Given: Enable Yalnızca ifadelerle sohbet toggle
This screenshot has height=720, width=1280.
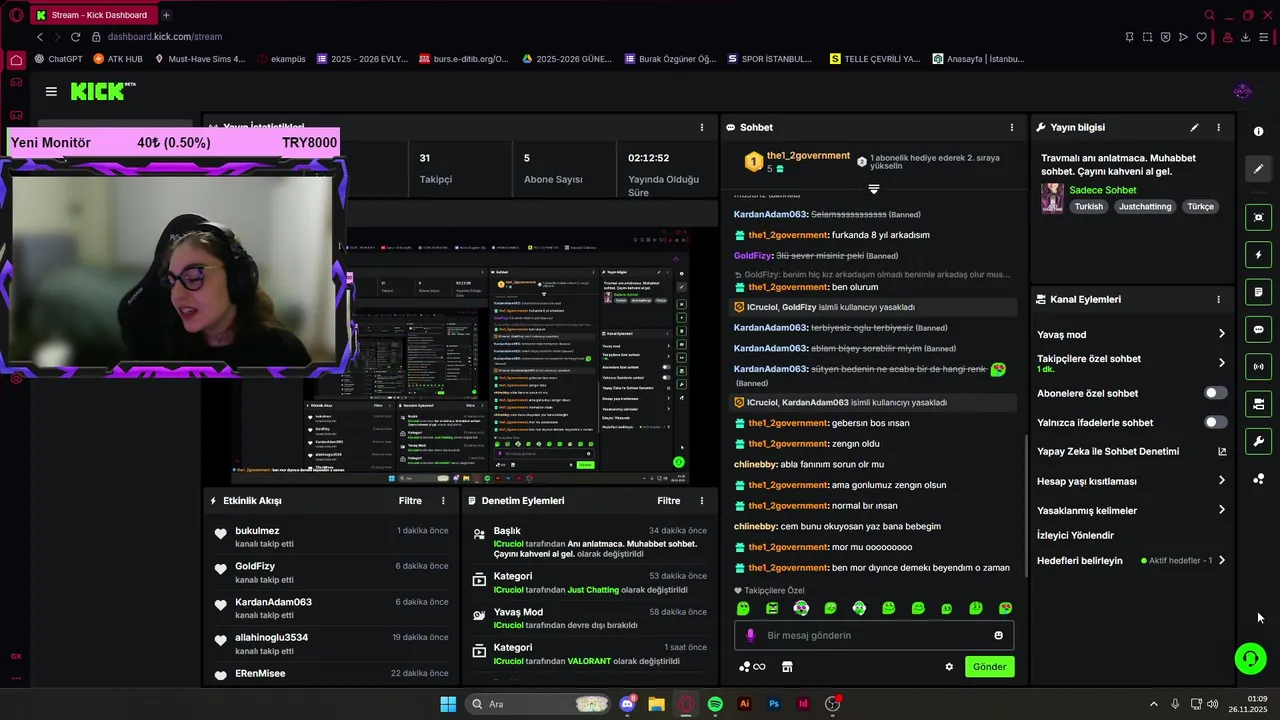Looking at the screenshot, I should click(x=1215, y=422).
